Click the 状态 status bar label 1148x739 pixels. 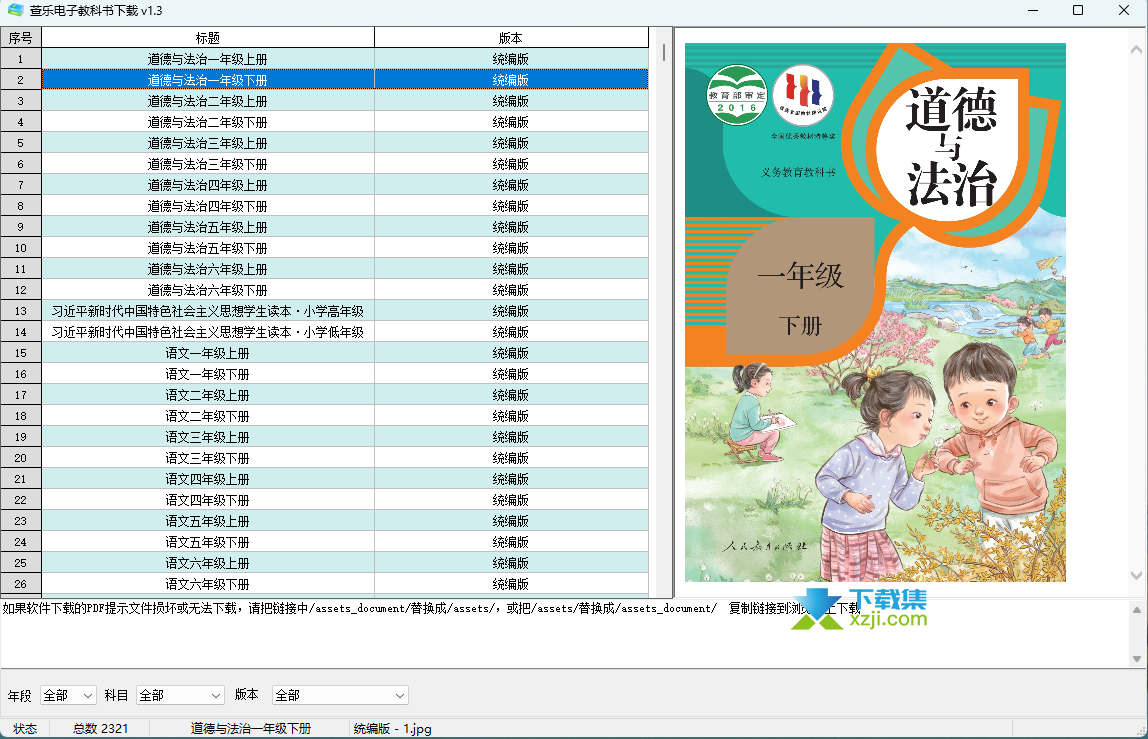click(x=25, y=729)
